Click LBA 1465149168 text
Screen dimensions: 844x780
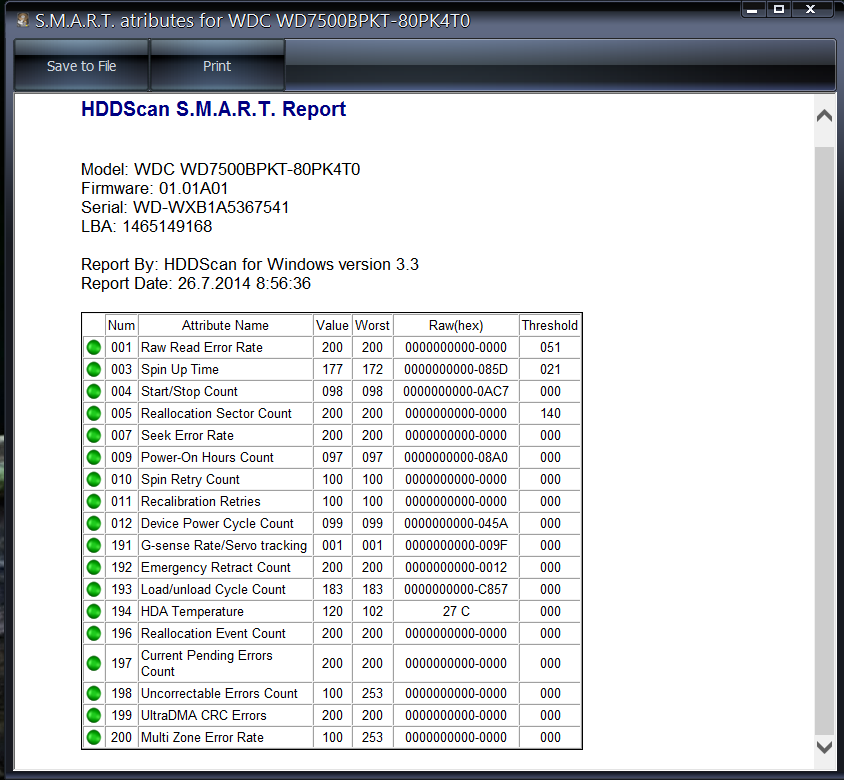(x=146, y=226)
